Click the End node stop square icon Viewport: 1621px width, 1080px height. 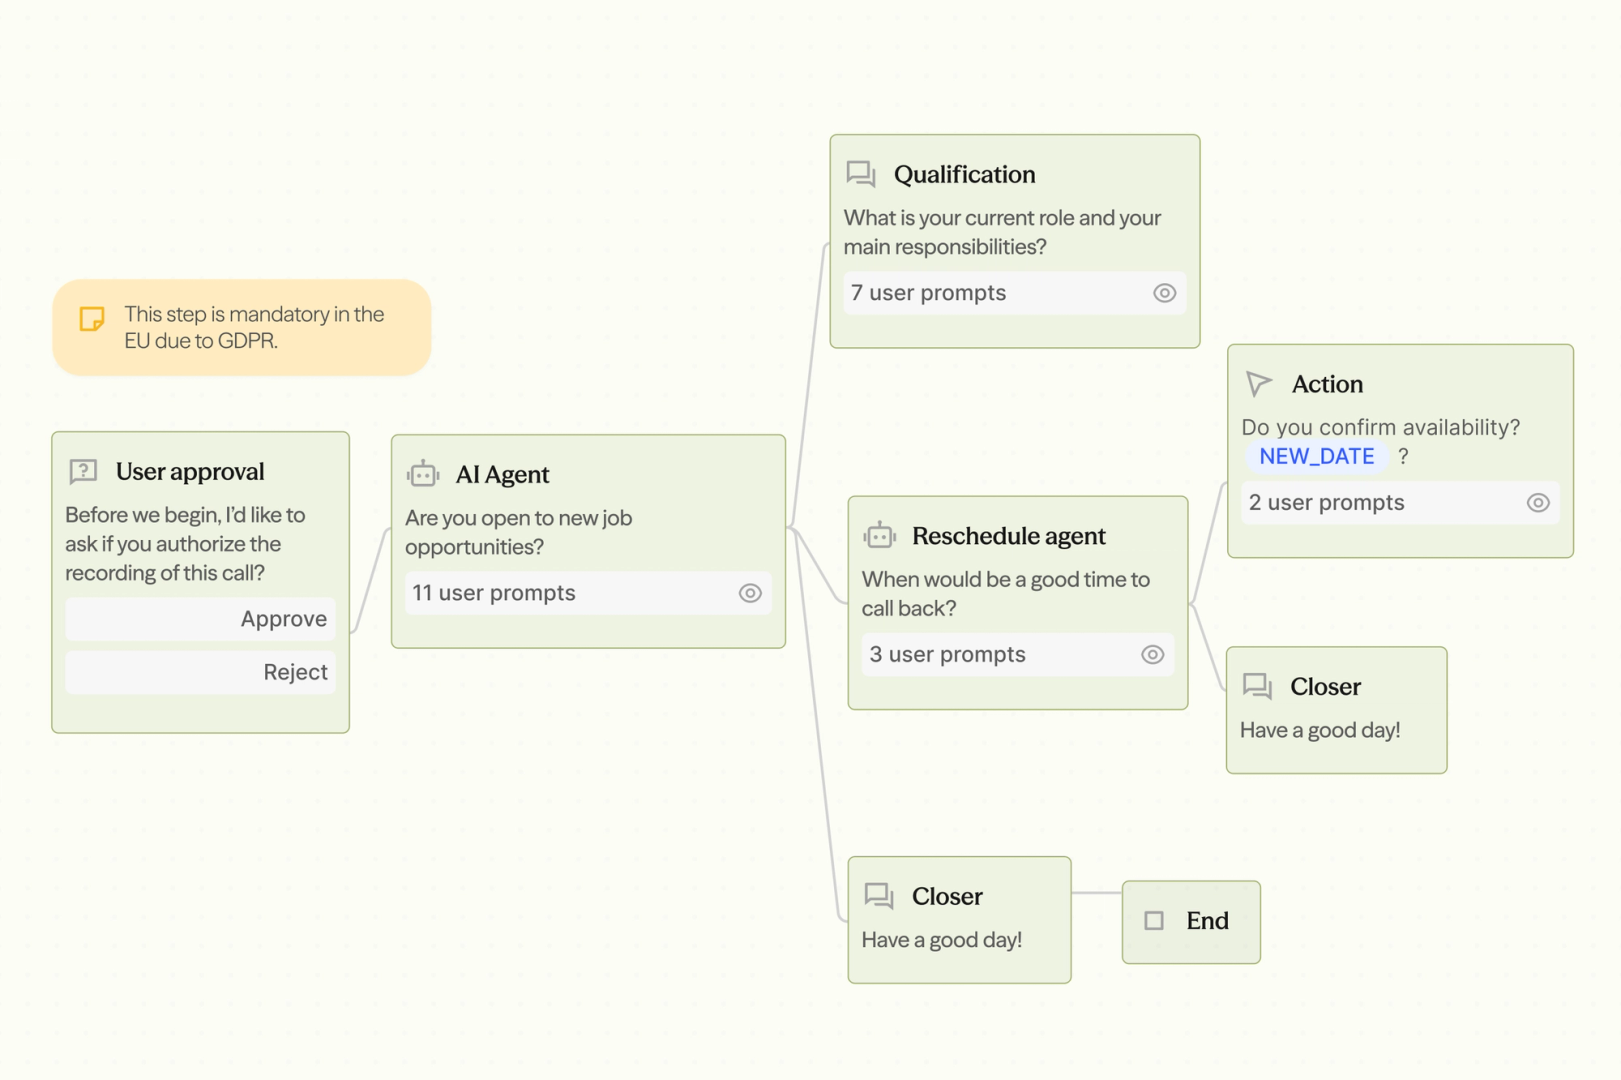click(1154, 920)
